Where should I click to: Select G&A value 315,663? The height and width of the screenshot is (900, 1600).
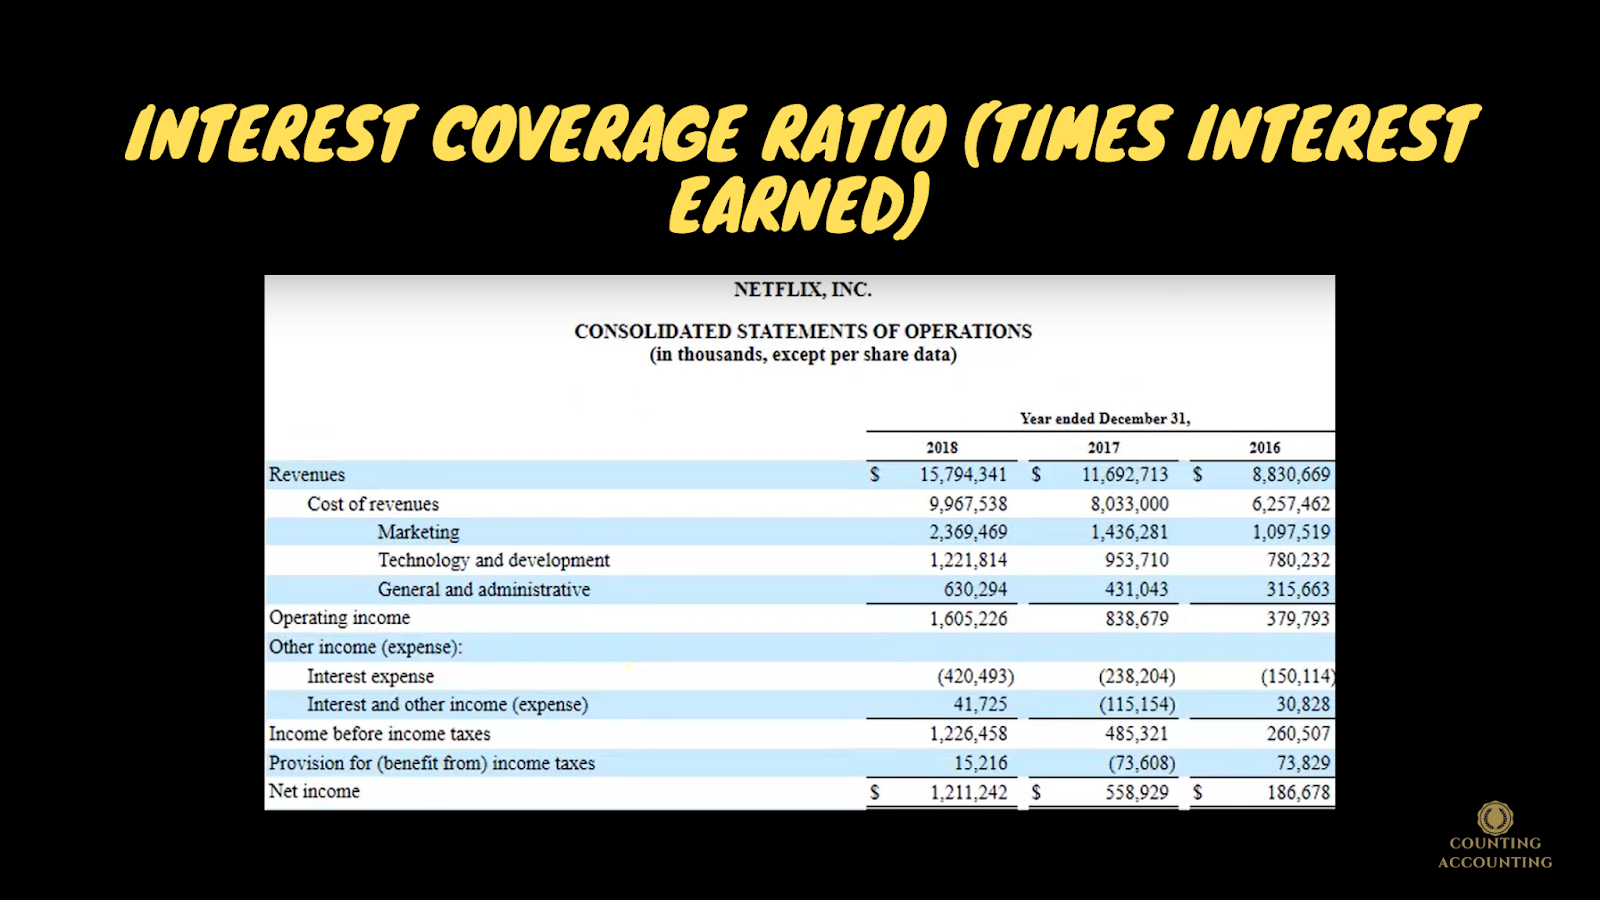[x=1299, y=590]
